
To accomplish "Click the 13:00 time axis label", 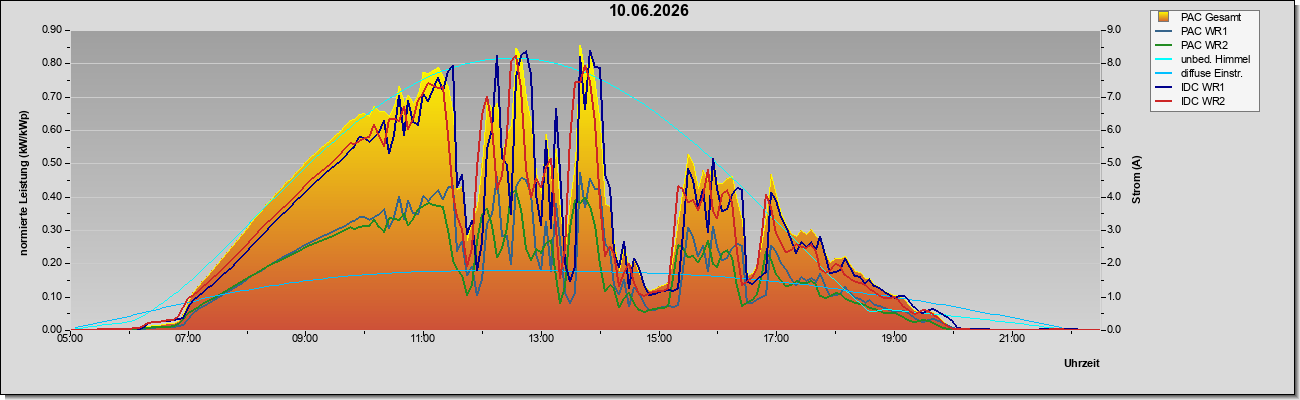I will pyautogui.click(x=541, y=339).
